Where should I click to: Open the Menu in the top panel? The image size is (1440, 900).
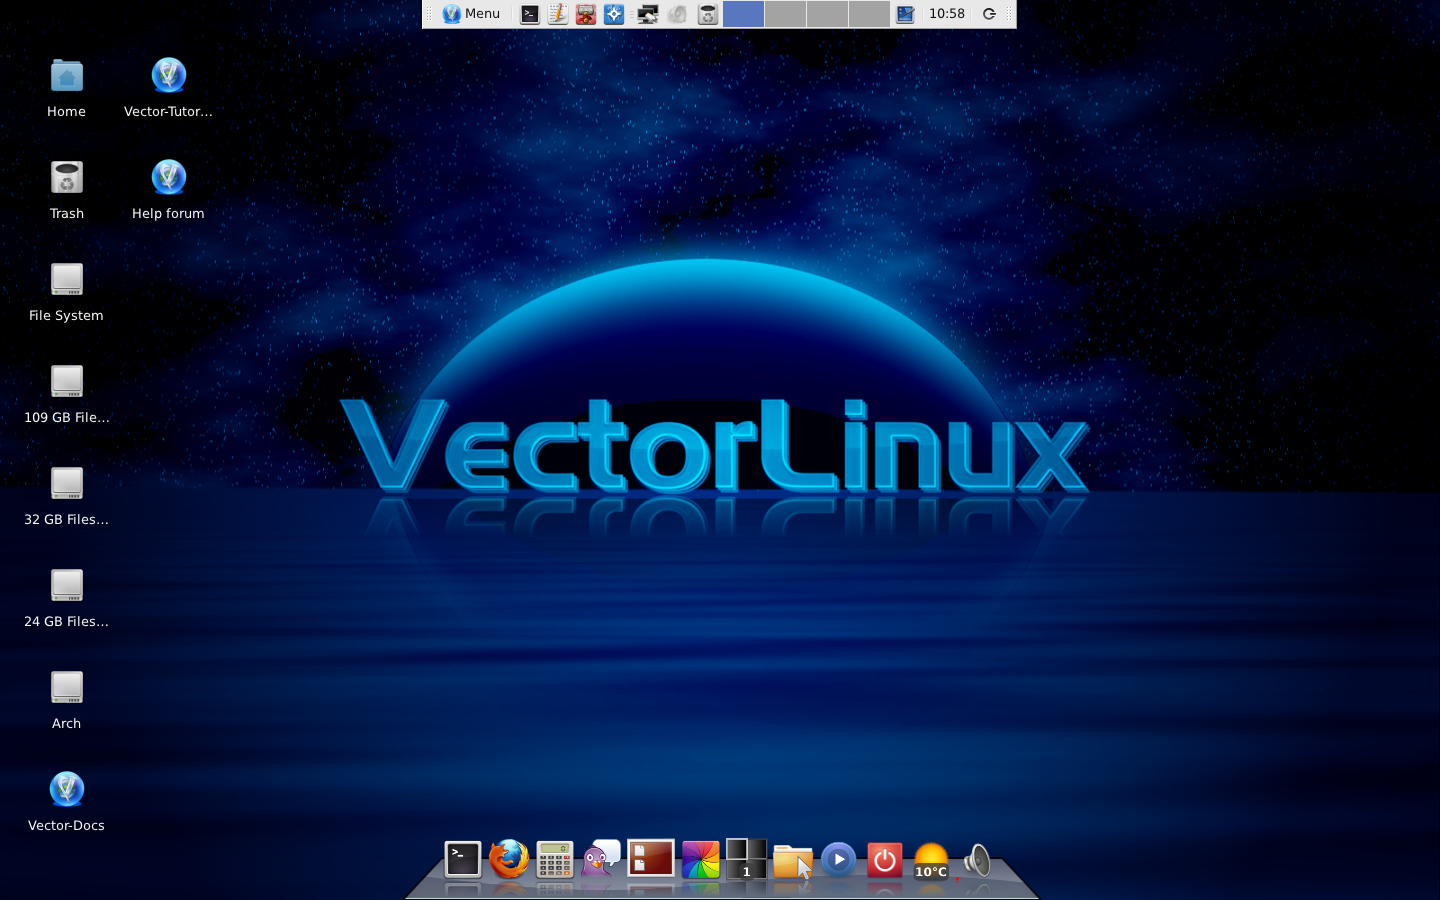coord(470,14)
